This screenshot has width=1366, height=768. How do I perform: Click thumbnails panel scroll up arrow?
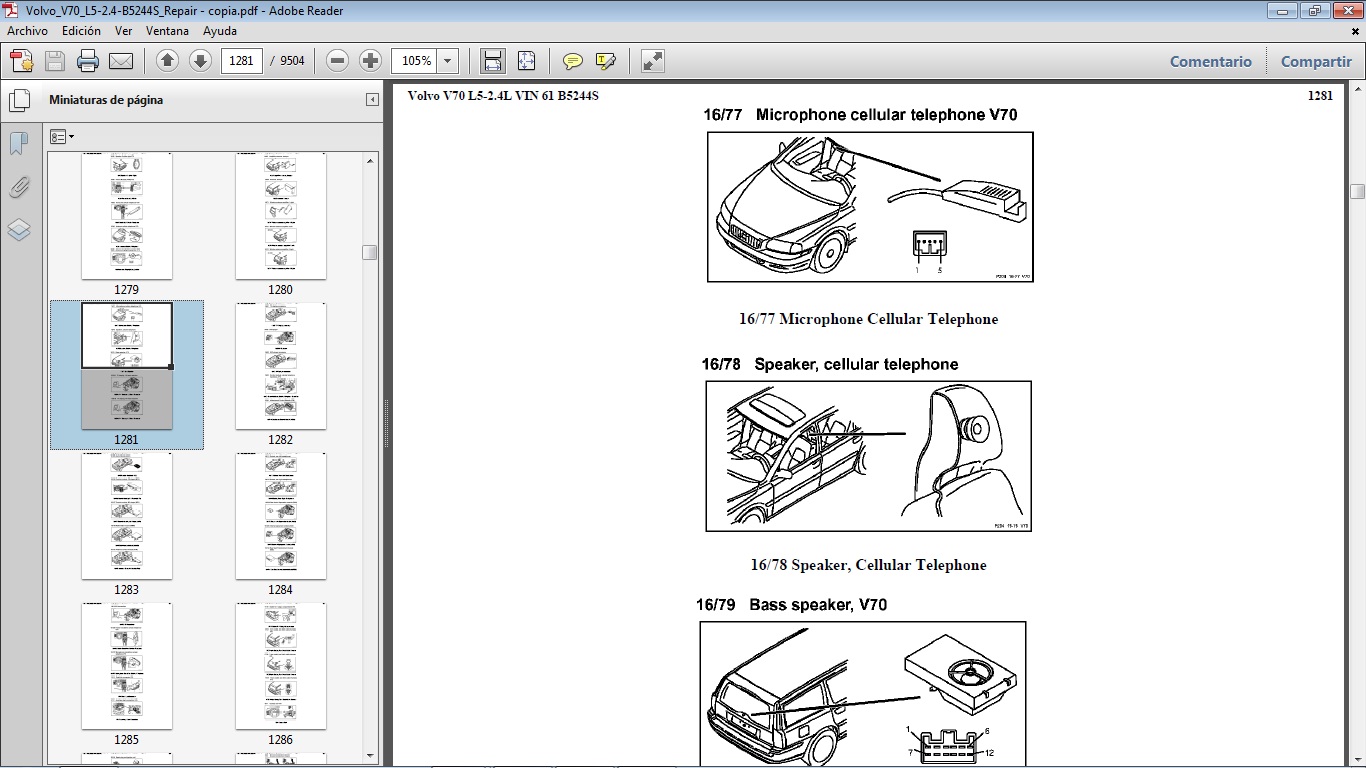coord(370,160)
